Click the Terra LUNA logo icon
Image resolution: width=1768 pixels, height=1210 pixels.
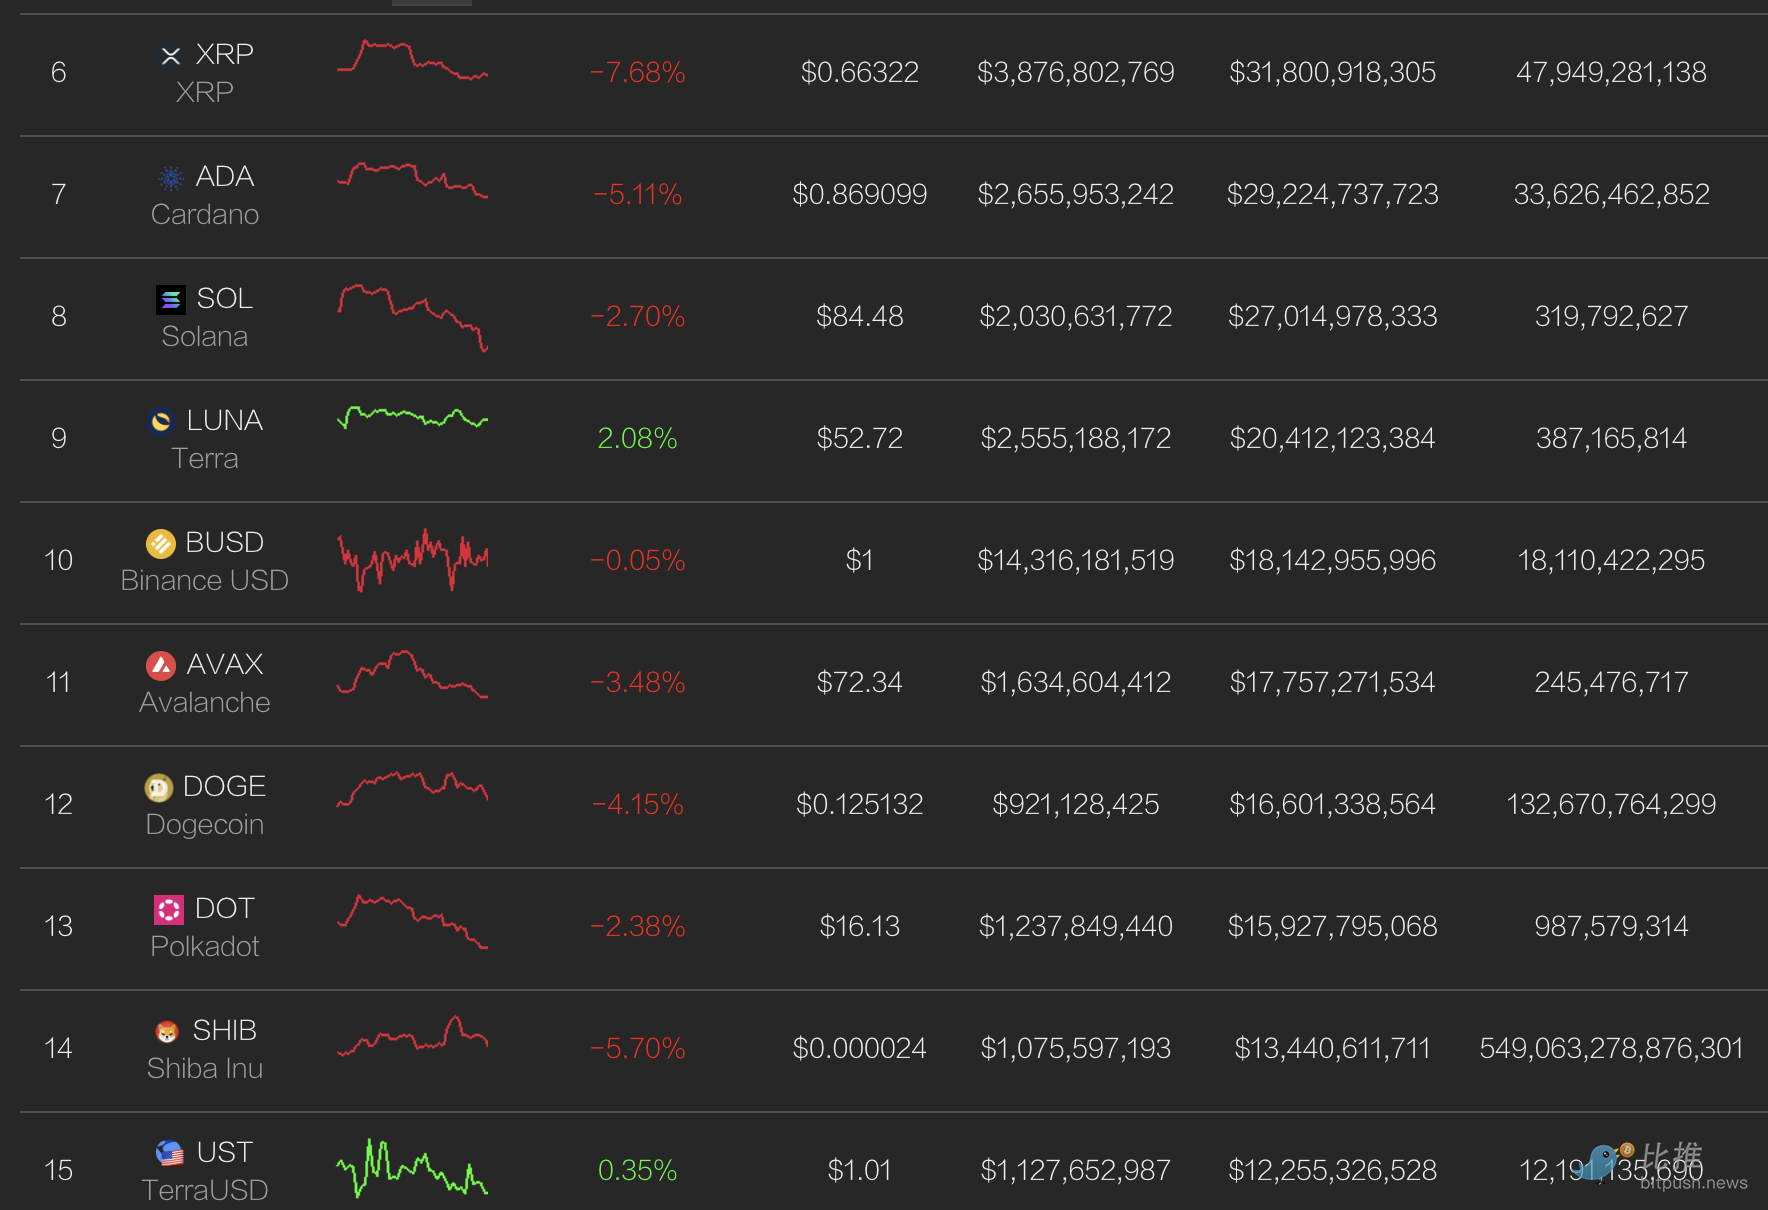pyautogui.click(x=160, y=422)
